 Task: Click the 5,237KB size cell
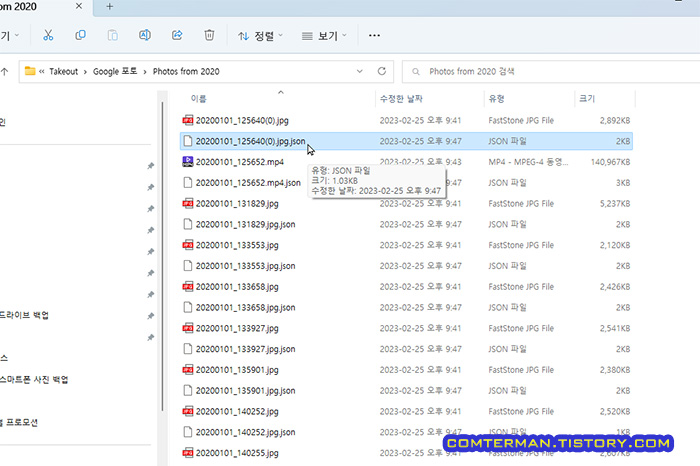[x=615, y=204]
